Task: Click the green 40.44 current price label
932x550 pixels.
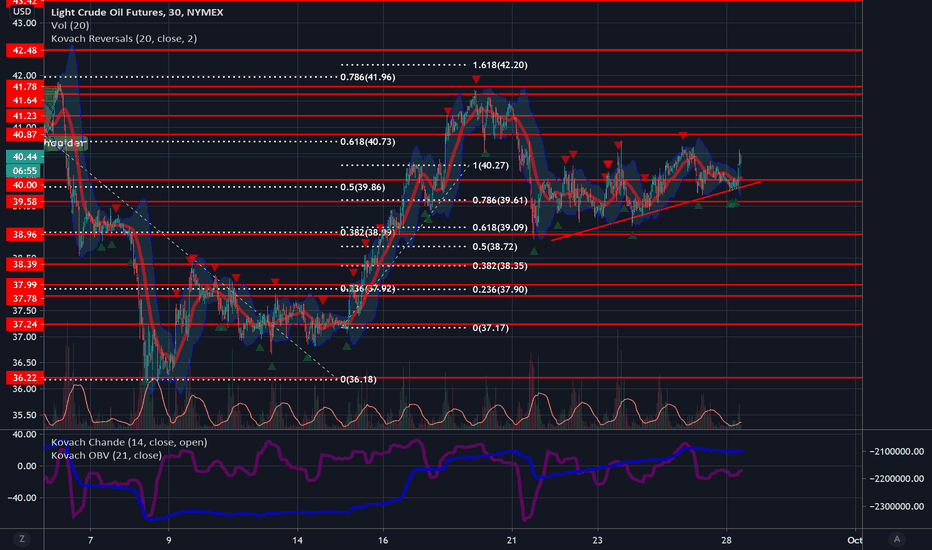Action: coord(25,157)
